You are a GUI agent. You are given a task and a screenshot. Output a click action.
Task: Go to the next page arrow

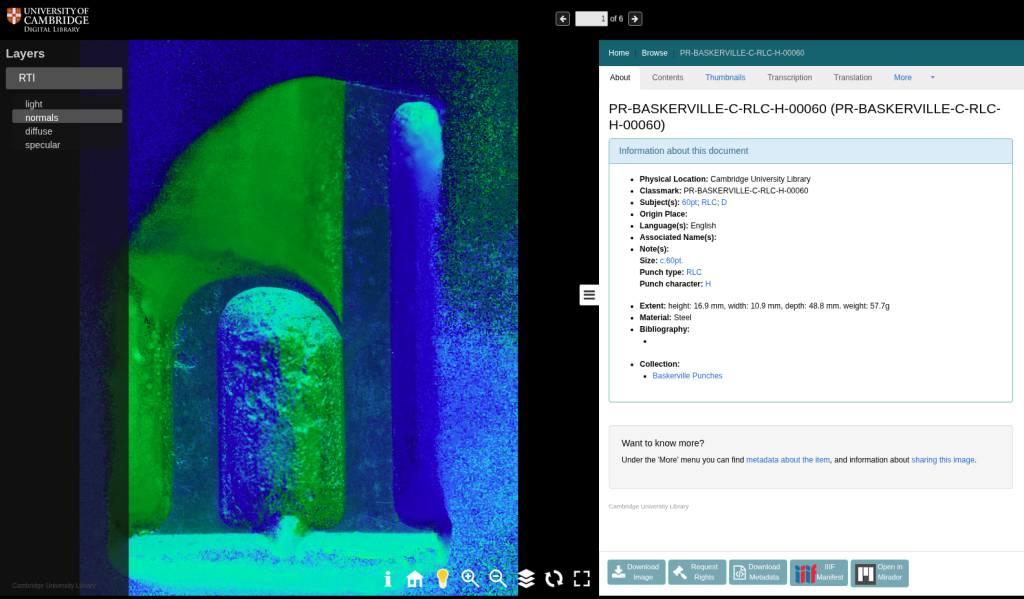point(635,19)
